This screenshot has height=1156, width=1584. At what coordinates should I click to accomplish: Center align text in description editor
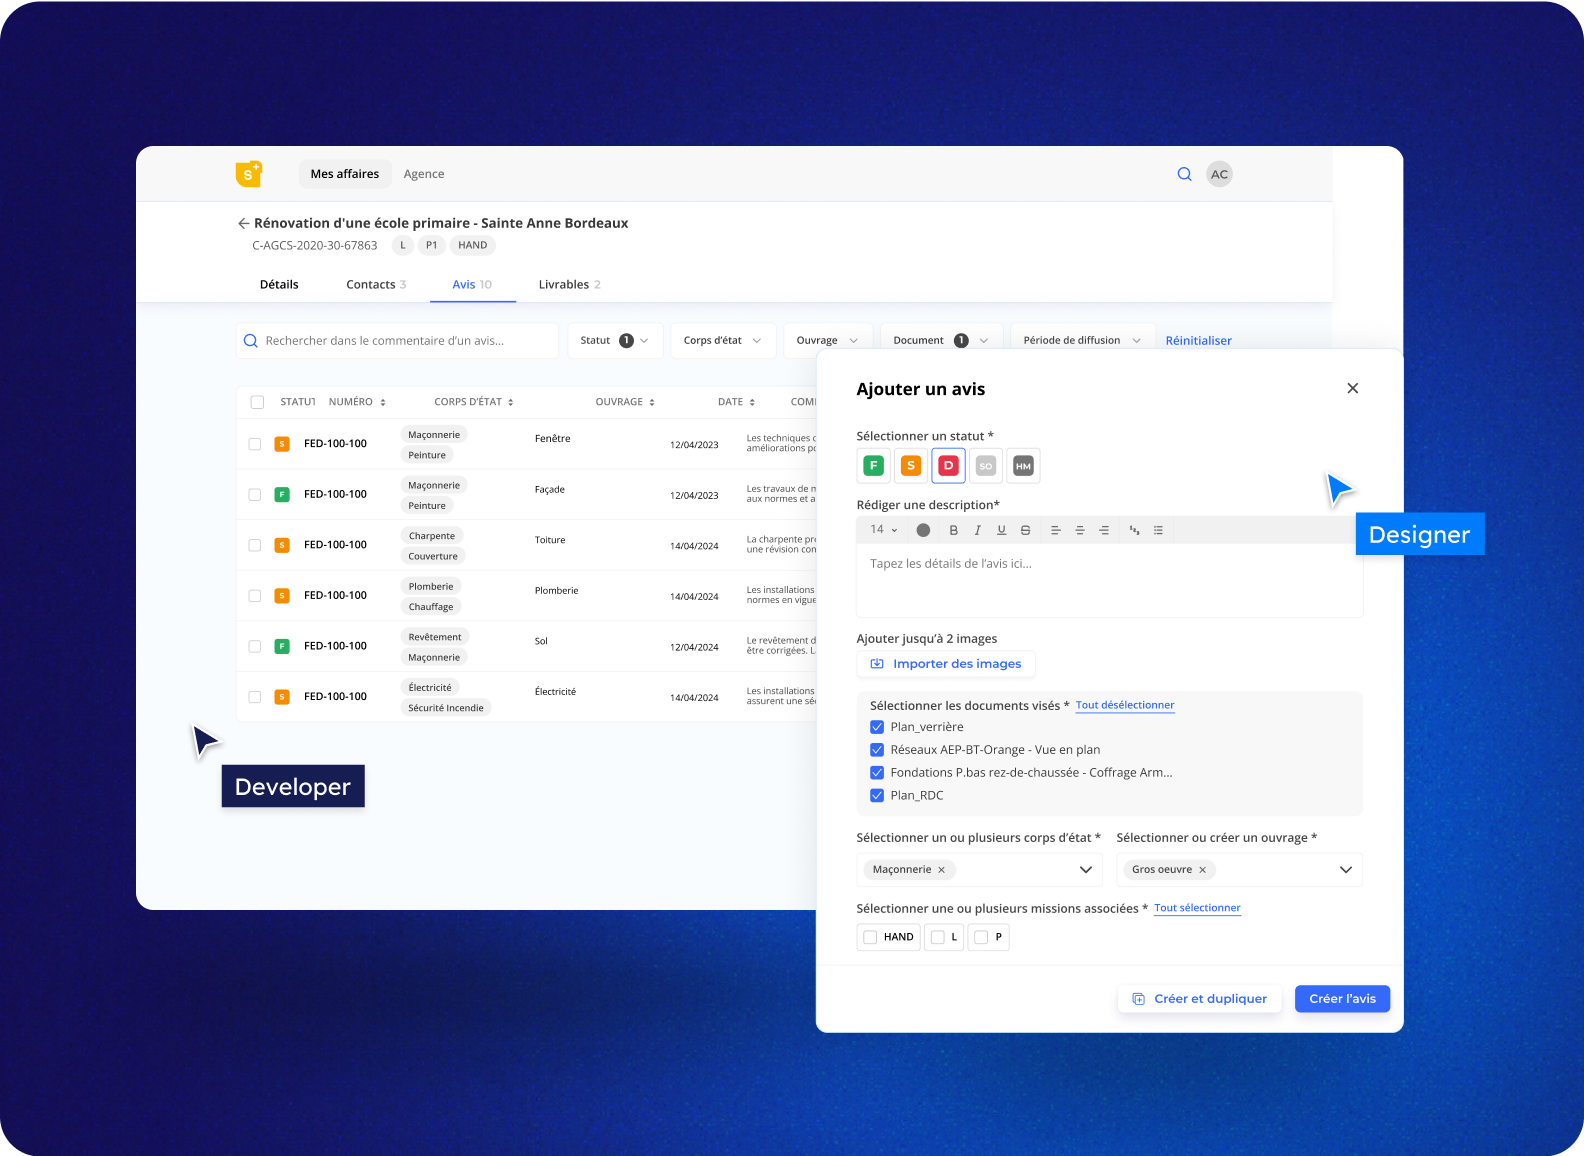coord(1079,530)
